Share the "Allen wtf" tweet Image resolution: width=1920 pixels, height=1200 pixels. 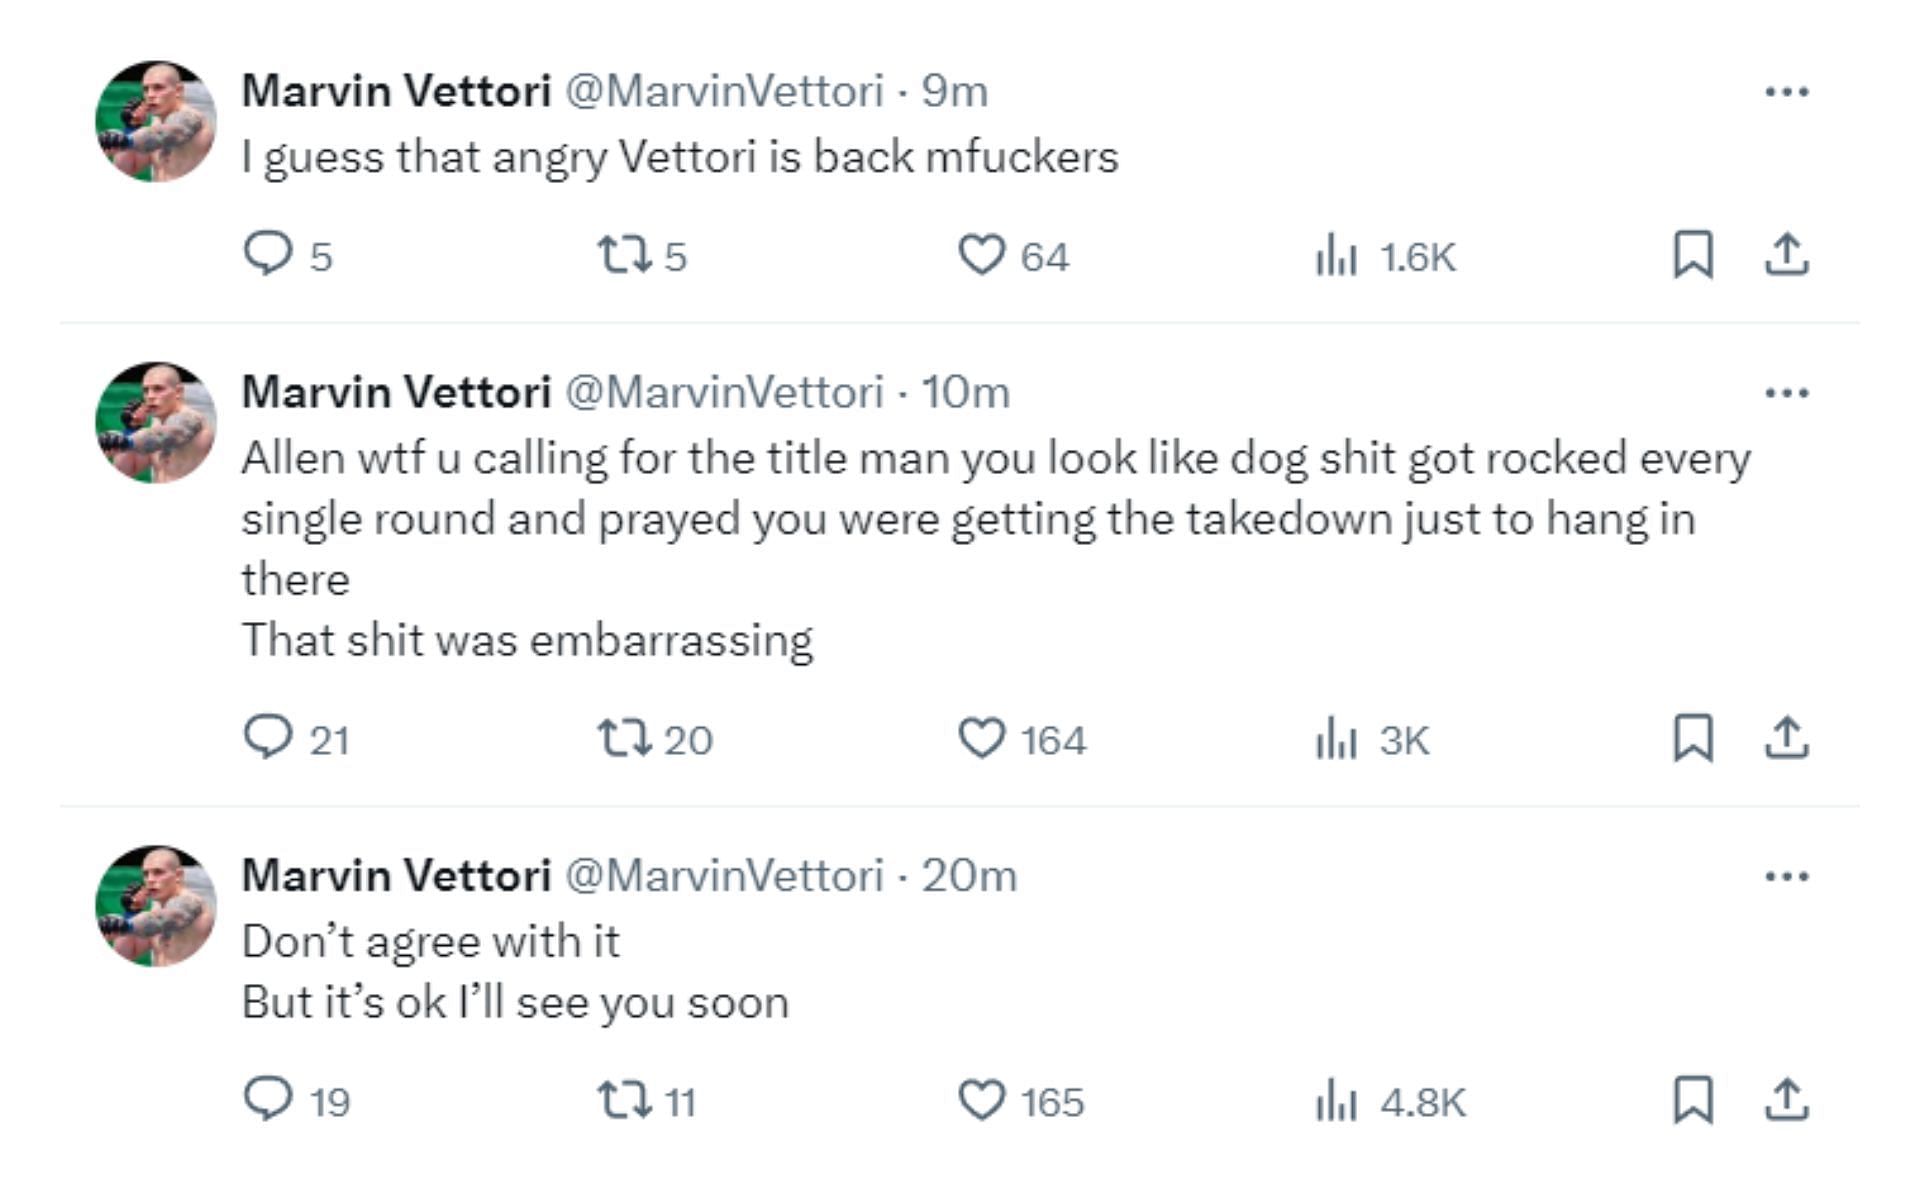pyautogui.click(x=1787, y=738)
